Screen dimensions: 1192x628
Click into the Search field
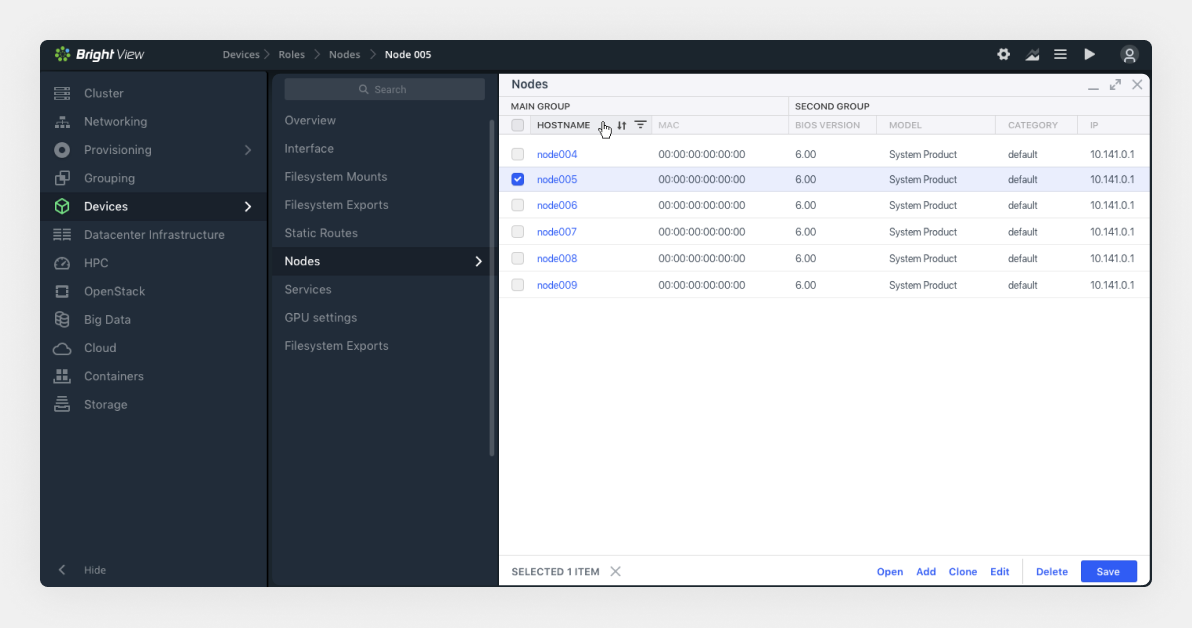385,90
